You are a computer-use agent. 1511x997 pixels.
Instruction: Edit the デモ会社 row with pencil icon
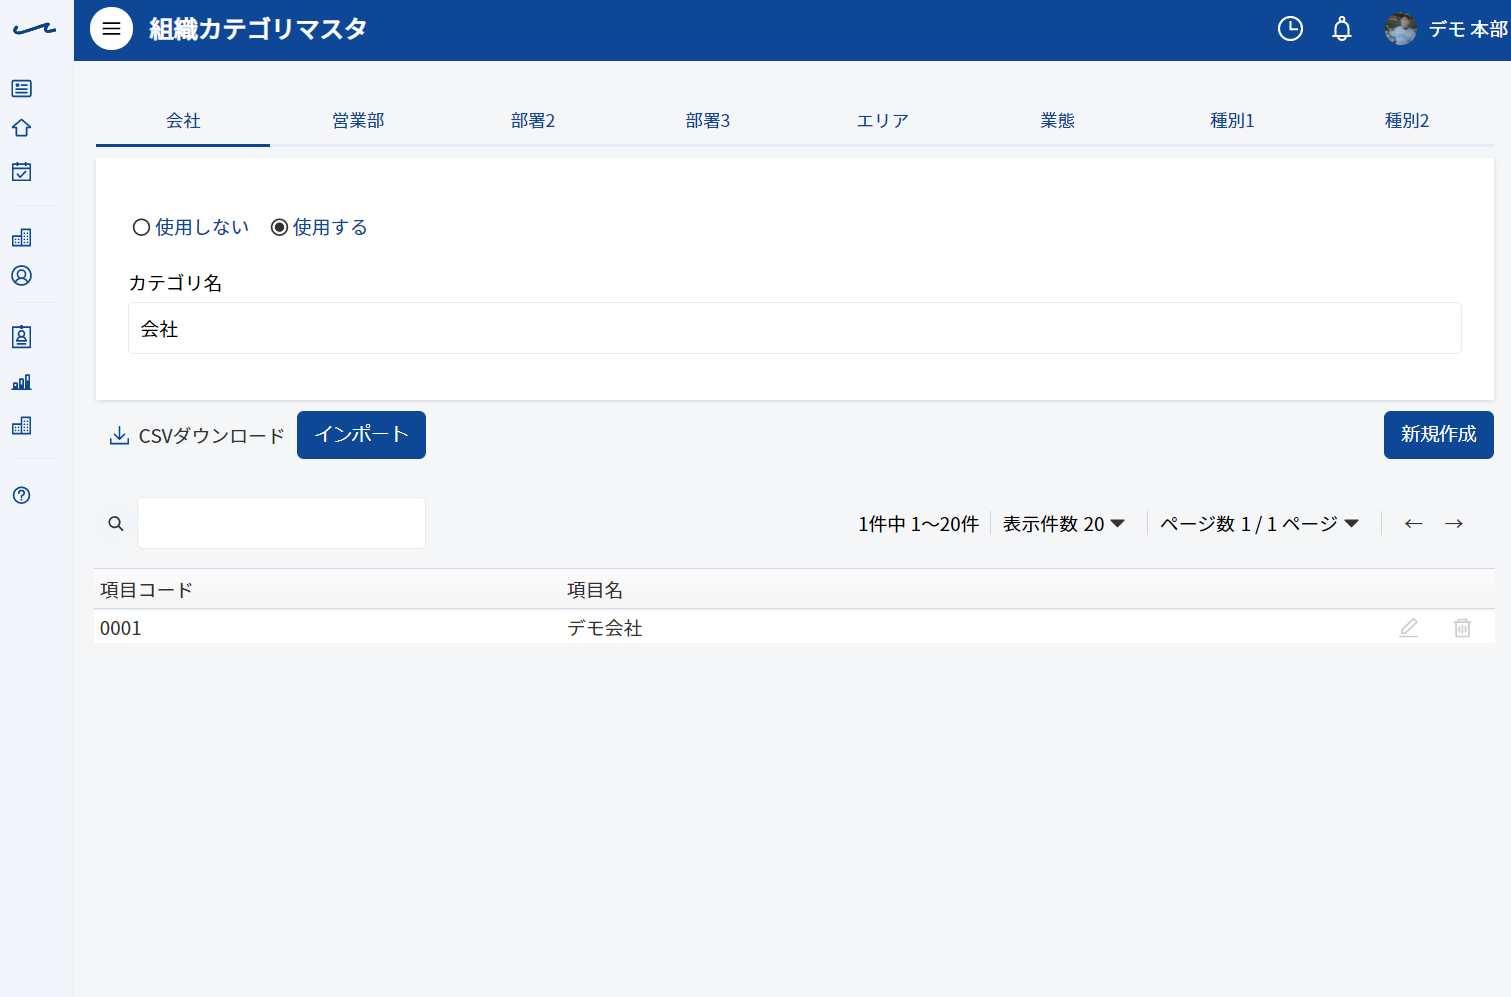[x=1408, y=628]
